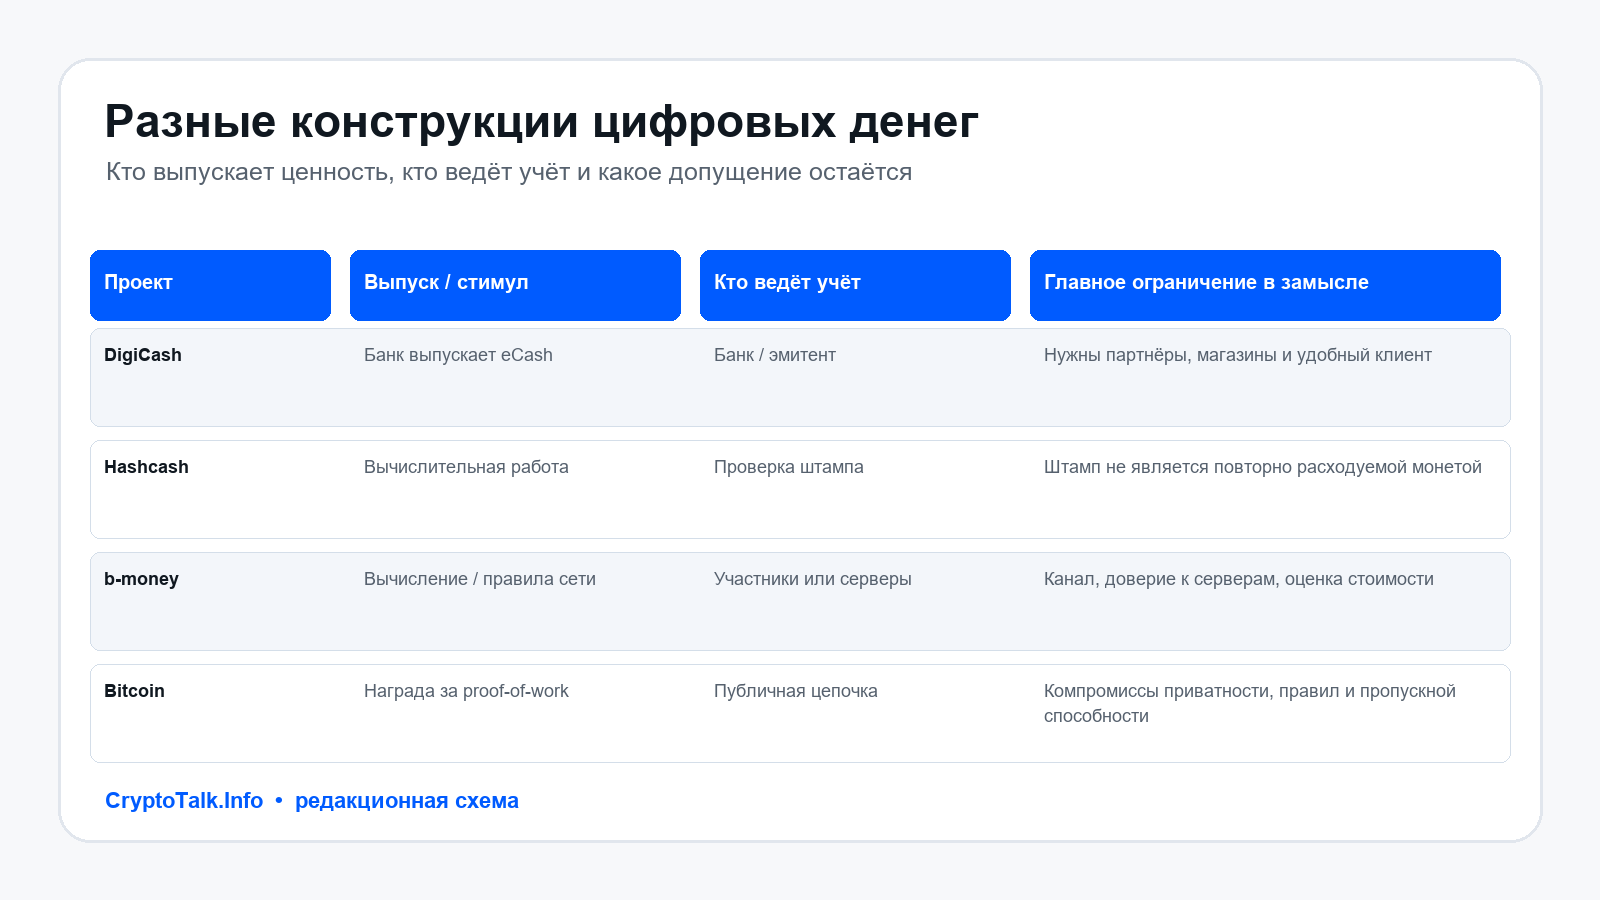The image size is (1600, 900).
Task: Click 'Штамп не является повторно расходуемой монетой'
Action: 1263,467
